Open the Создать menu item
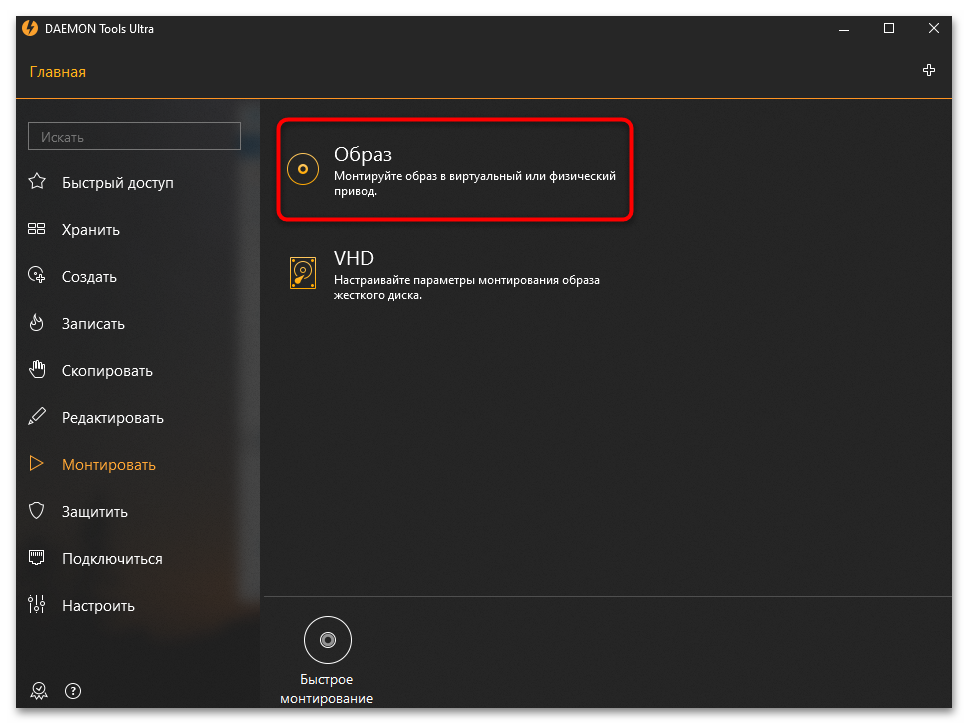Screen dimensions: 968x724 89,277
